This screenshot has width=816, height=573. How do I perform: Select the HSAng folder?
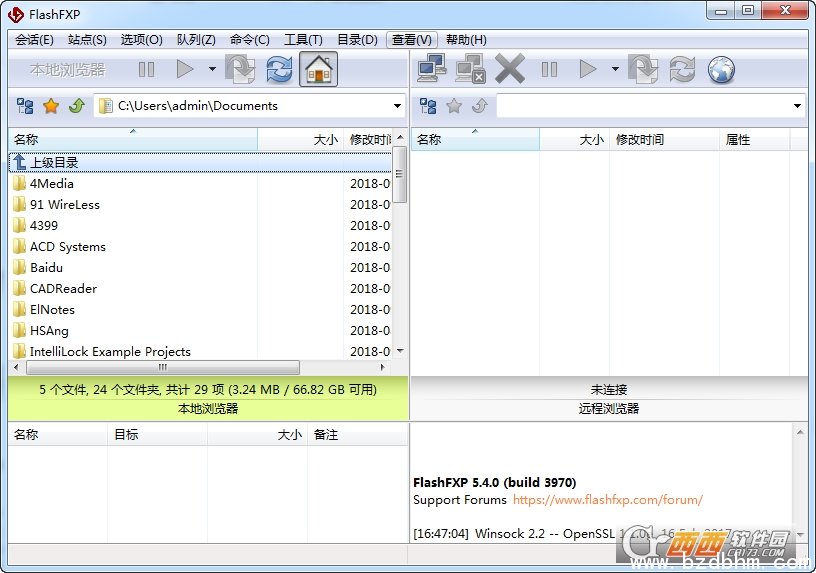click(x=49, y=330)
